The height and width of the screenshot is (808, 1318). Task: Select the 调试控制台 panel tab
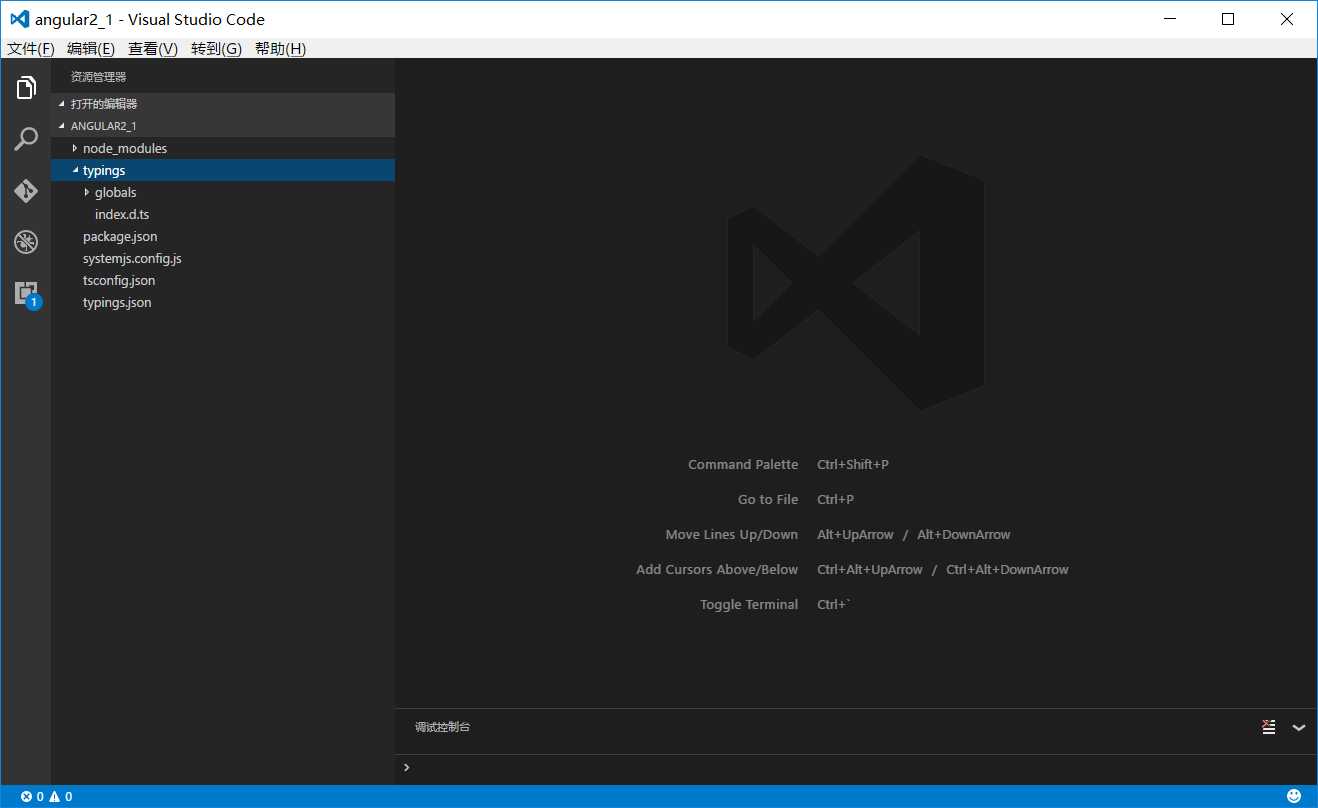[442, 727]
